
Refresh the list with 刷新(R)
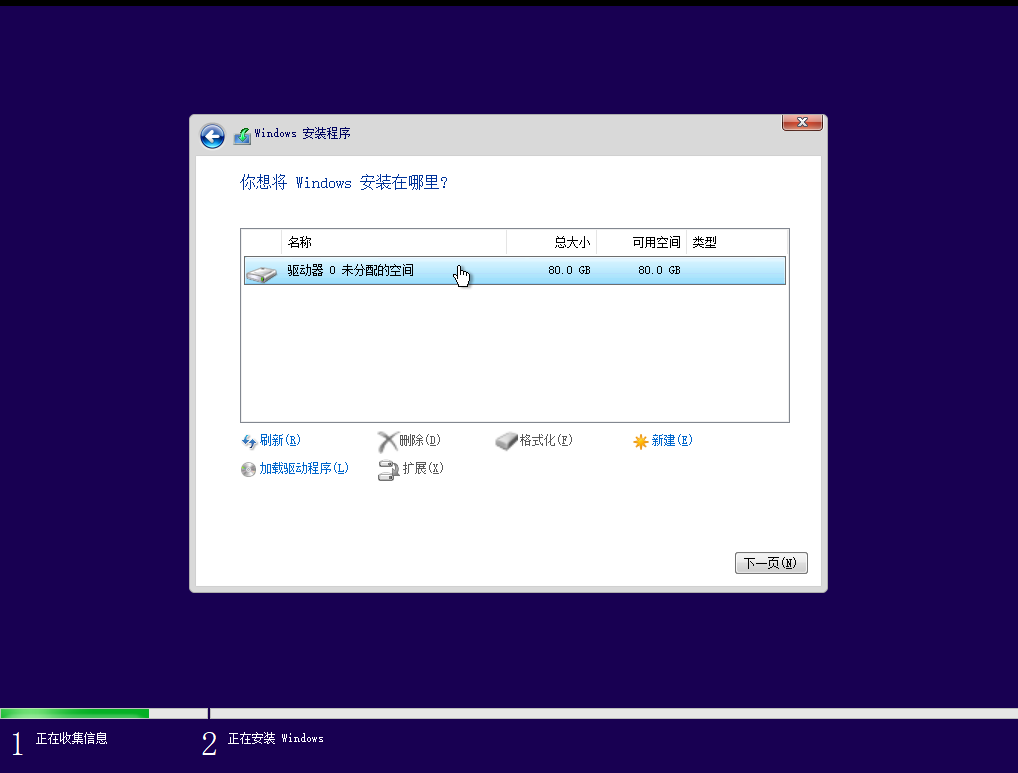(x=280, y=440)
